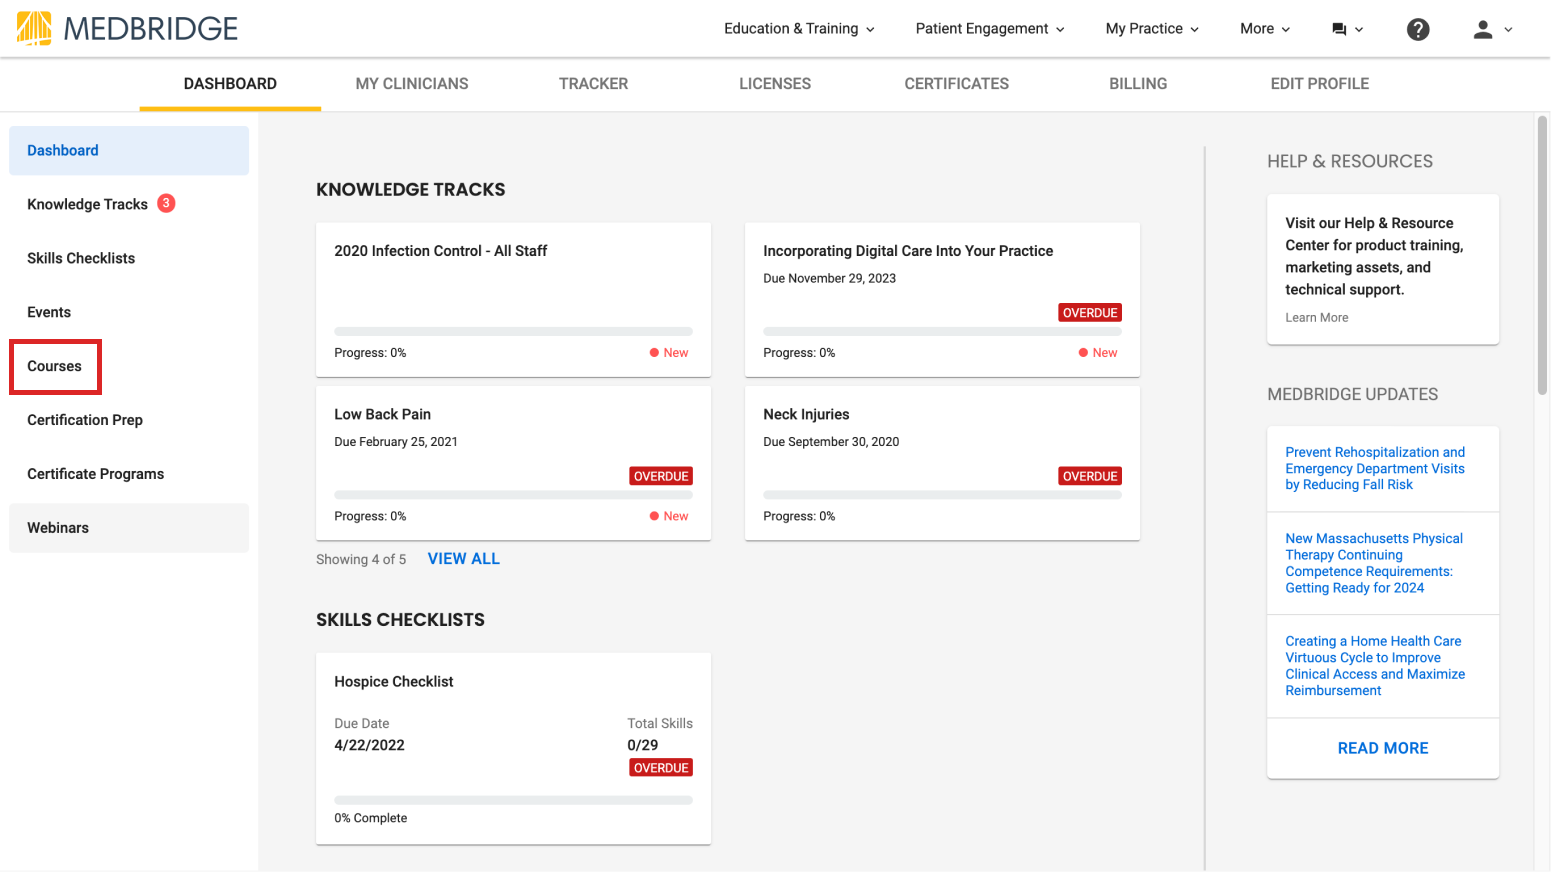Switch to the Billing tab
The height and width of the screenshot is (872, 1551).
coord(1138,84)
